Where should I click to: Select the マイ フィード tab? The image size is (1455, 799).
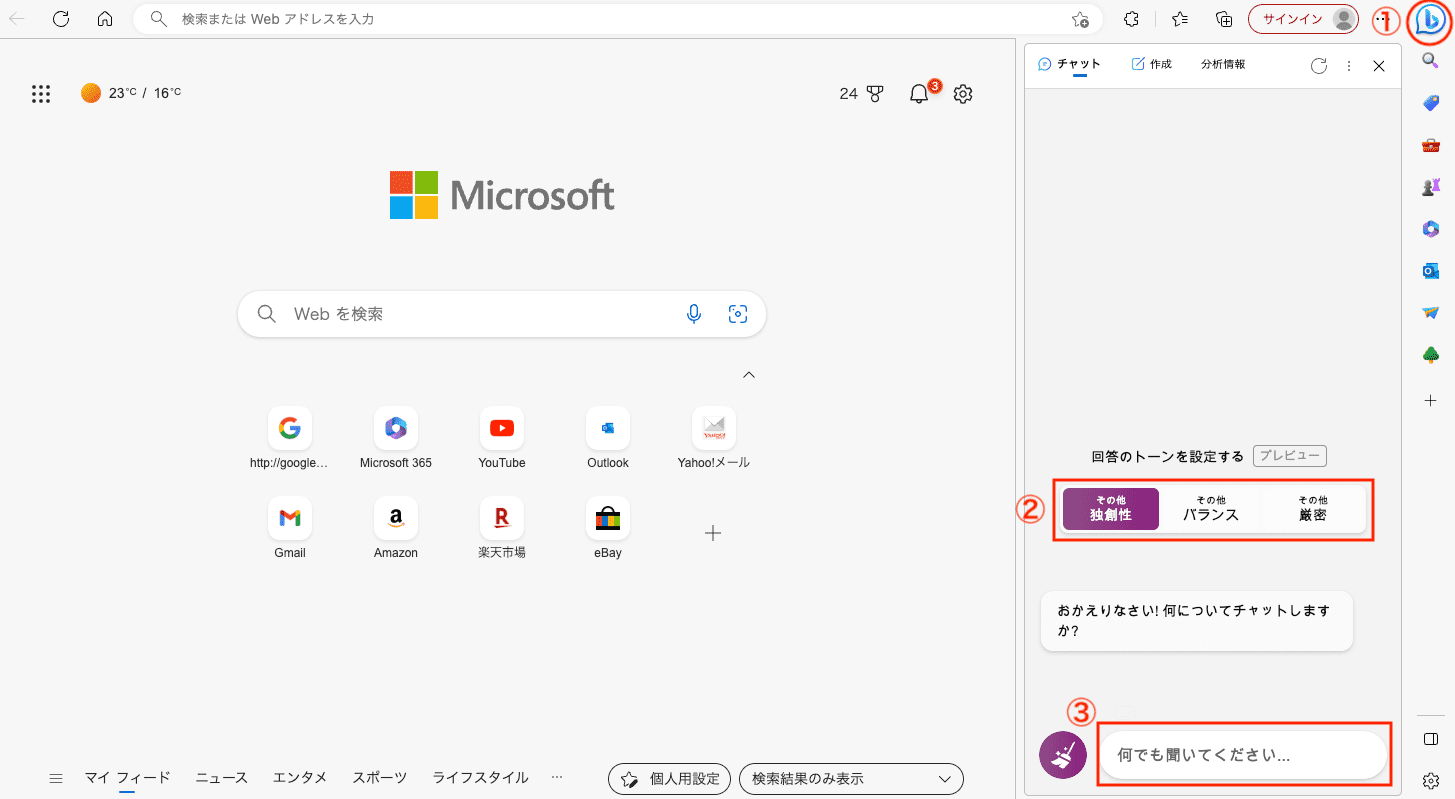point(127,777)
